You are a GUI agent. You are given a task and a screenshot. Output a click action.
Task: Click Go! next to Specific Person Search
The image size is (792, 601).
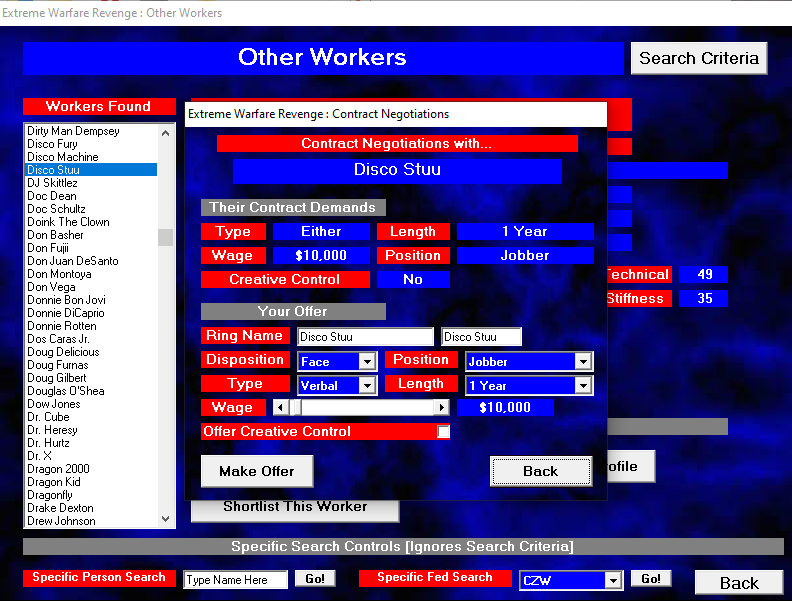314,579
